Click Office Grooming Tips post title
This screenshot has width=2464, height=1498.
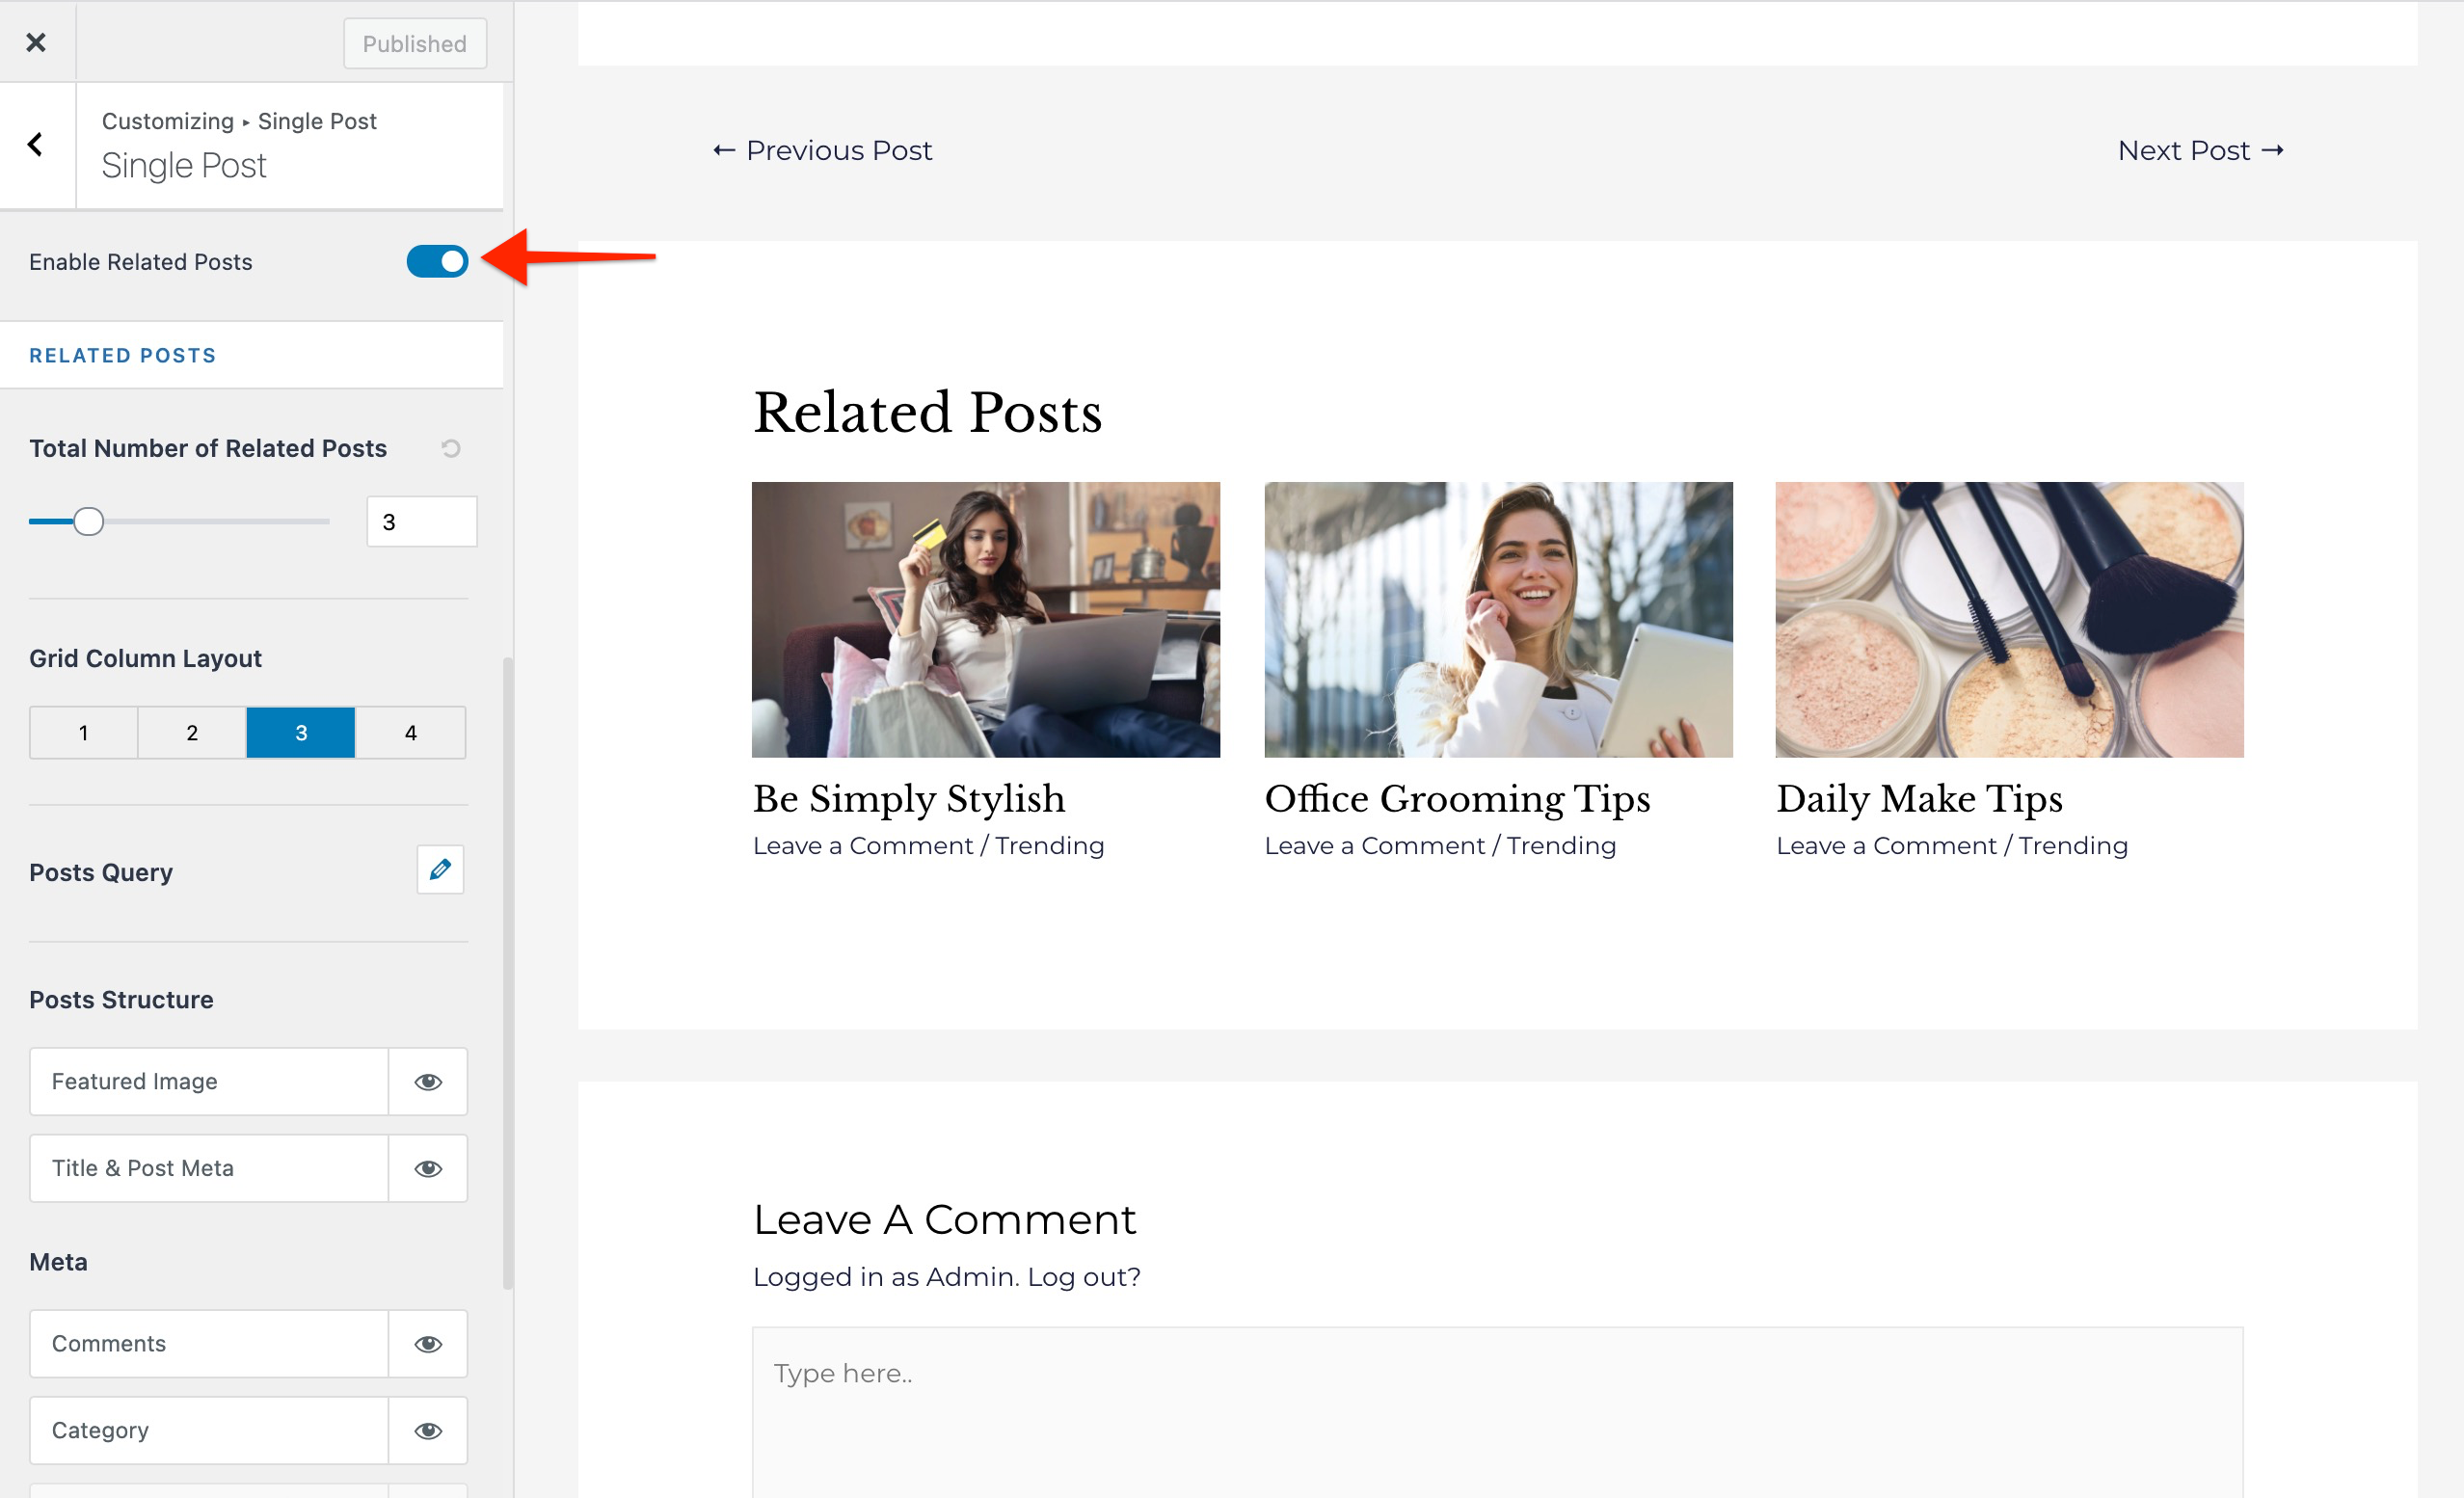[1457, 798]
